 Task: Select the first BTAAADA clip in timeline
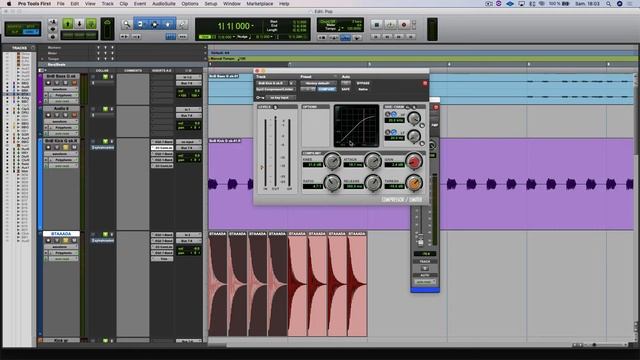[x=218, y=284]
